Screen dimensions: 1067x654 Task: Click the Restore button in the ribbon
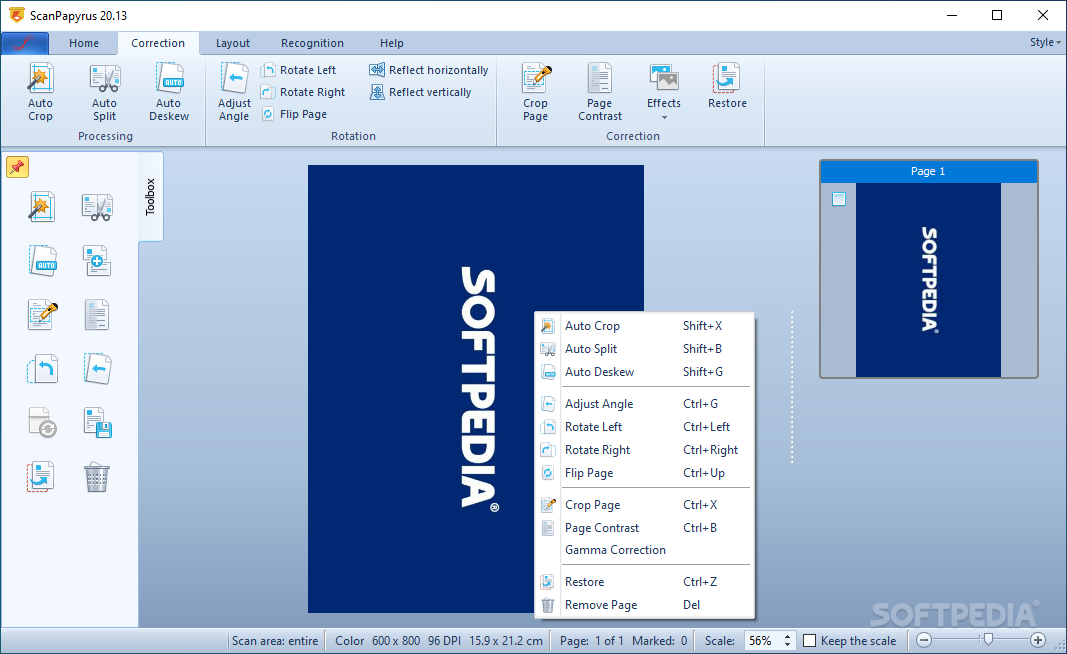[727, 87]
